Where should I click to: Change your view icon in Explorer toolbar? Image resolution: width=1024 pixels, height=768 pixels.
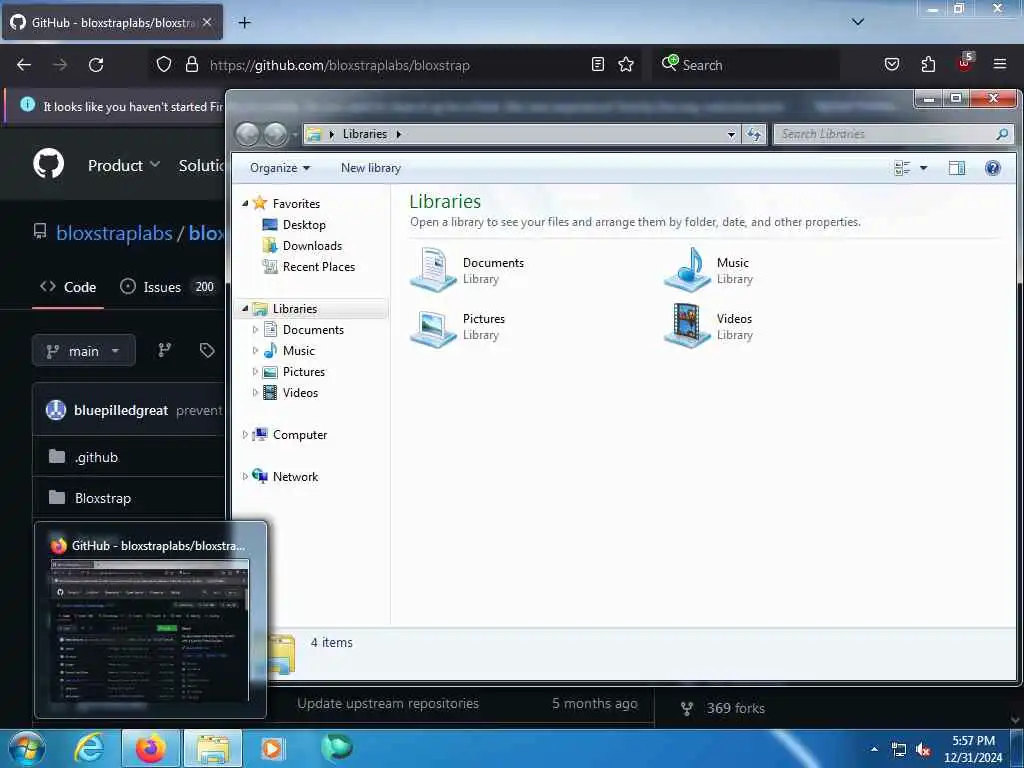(x=902, y=168)
